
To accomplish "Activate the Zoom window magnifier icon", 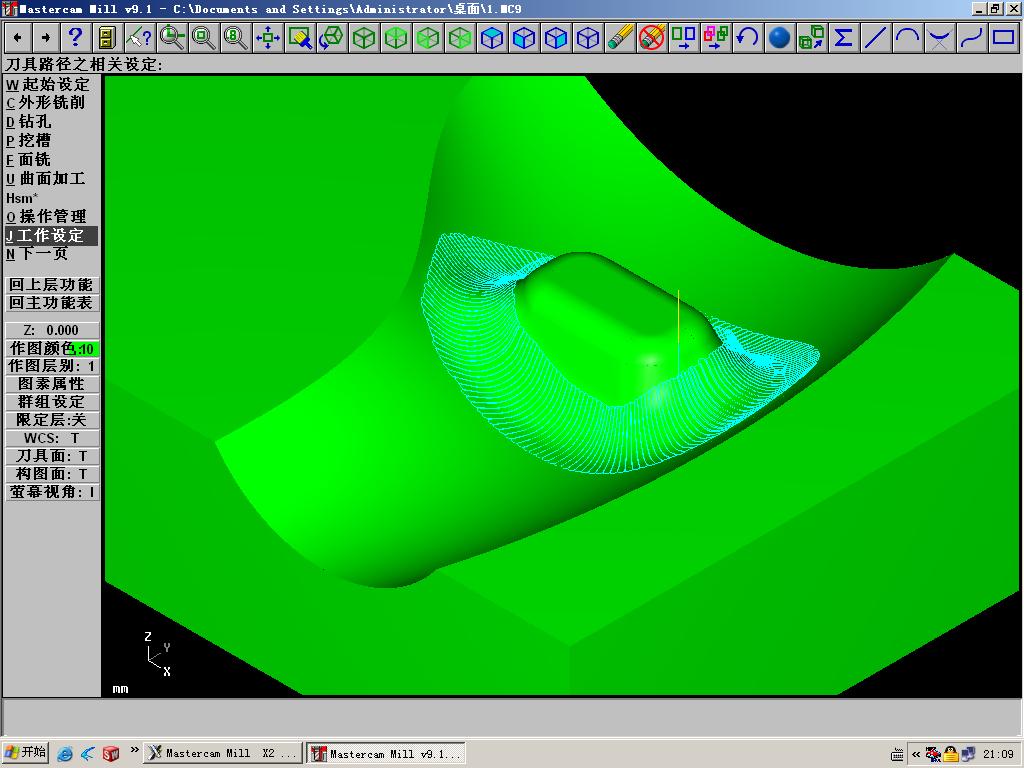I will tap(172, 37).
